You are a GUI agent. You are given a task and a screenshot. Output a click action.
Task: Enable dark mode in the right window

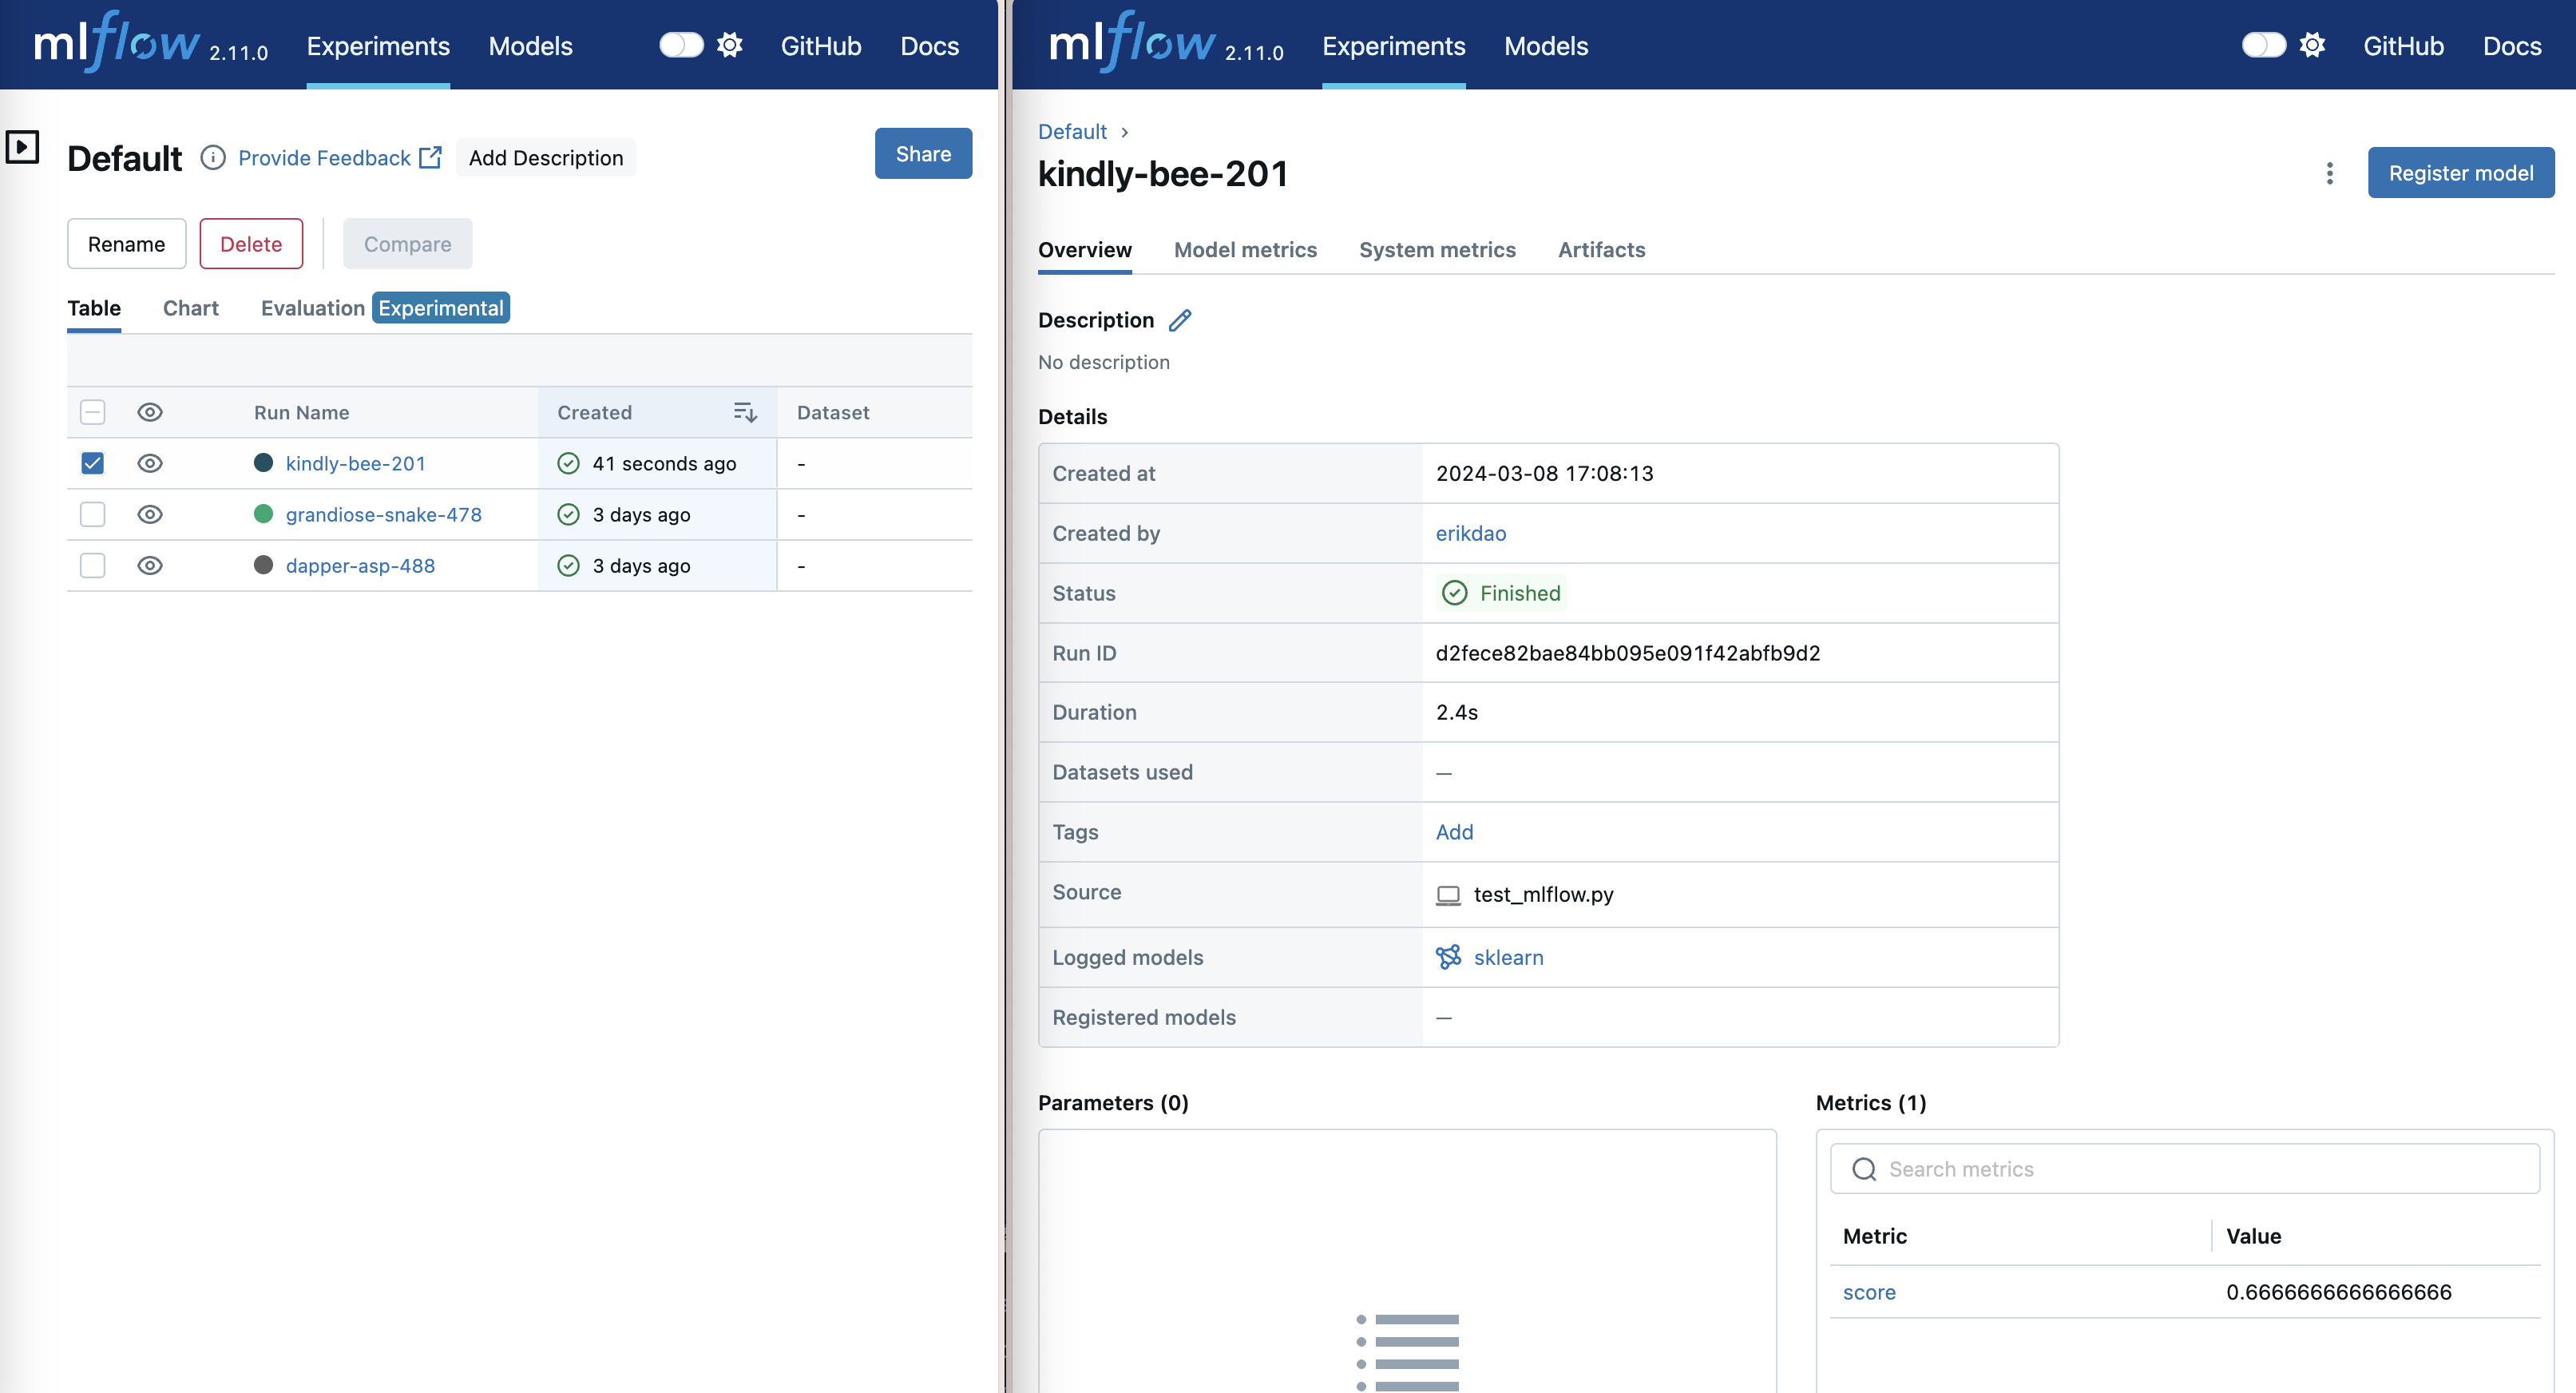[2263, 45]
